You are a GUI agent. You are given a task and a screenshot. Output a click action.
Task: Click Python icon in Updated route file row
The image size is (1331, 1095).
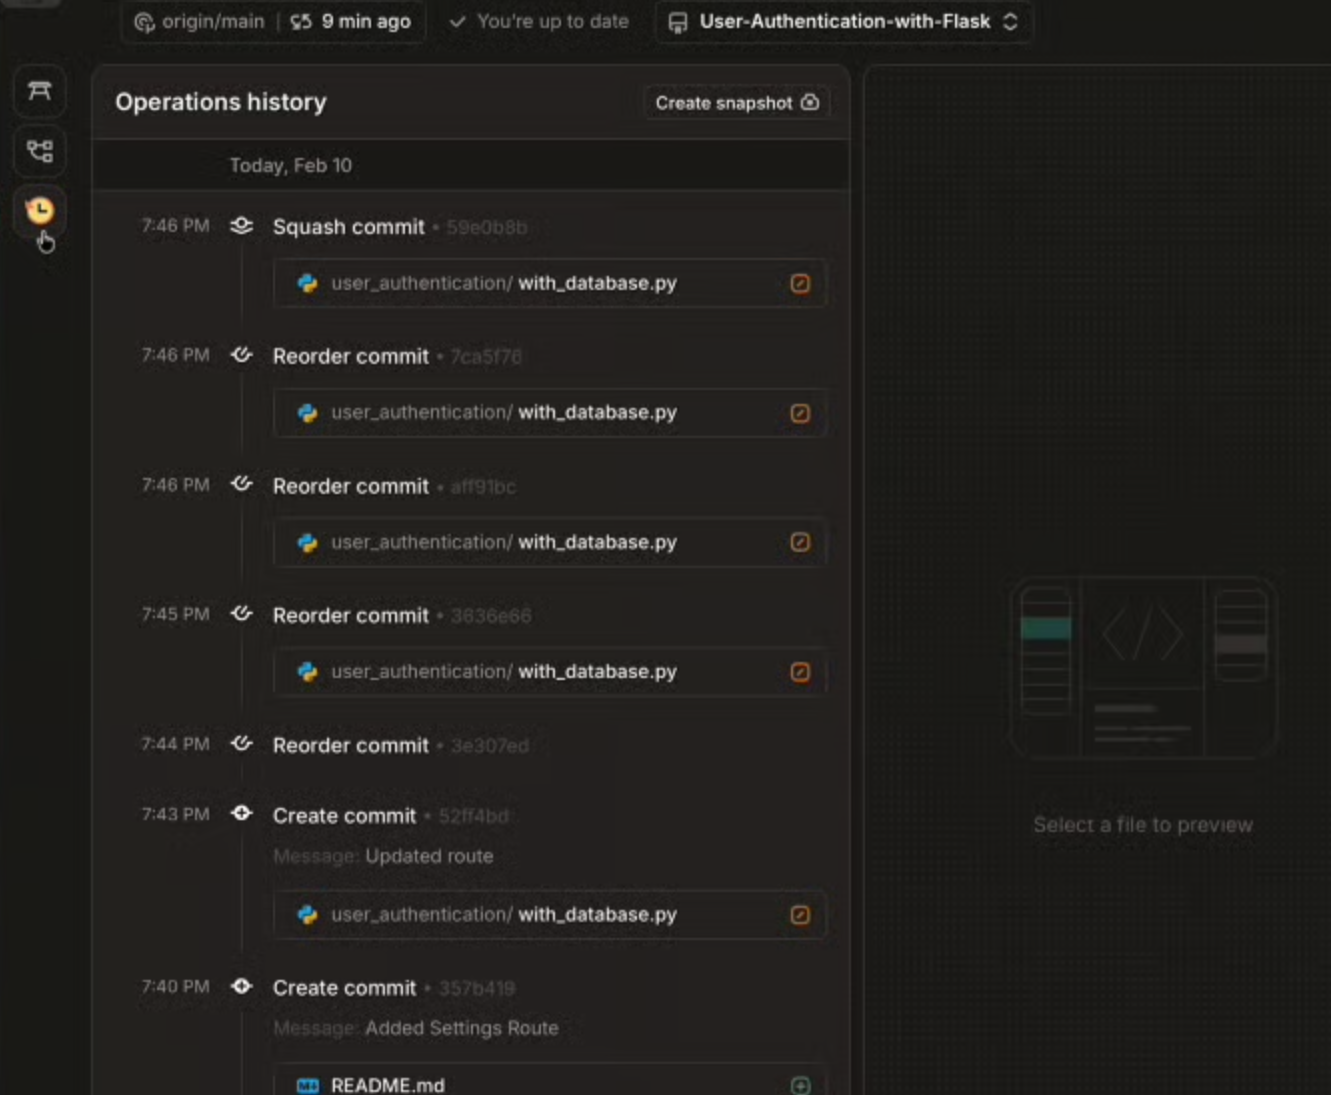point(307,915)
